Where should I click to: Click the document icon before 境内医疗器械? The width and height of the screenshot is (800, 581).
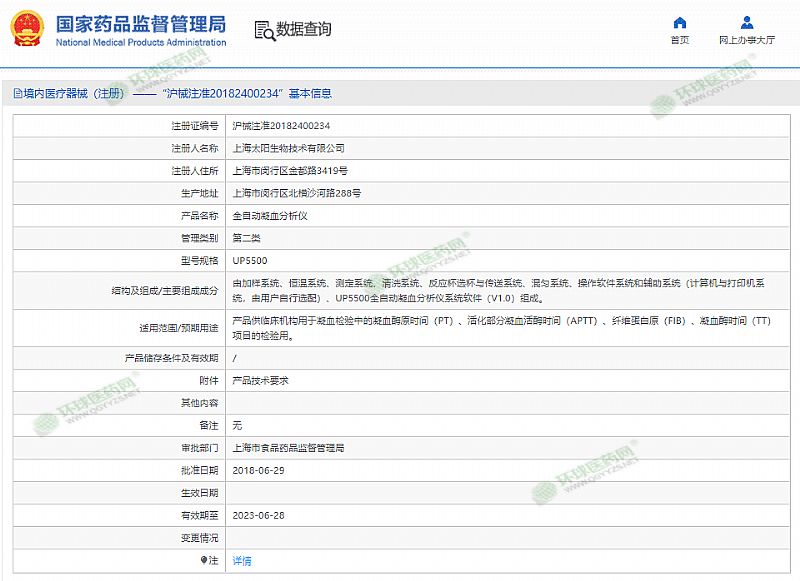[17, 93]
